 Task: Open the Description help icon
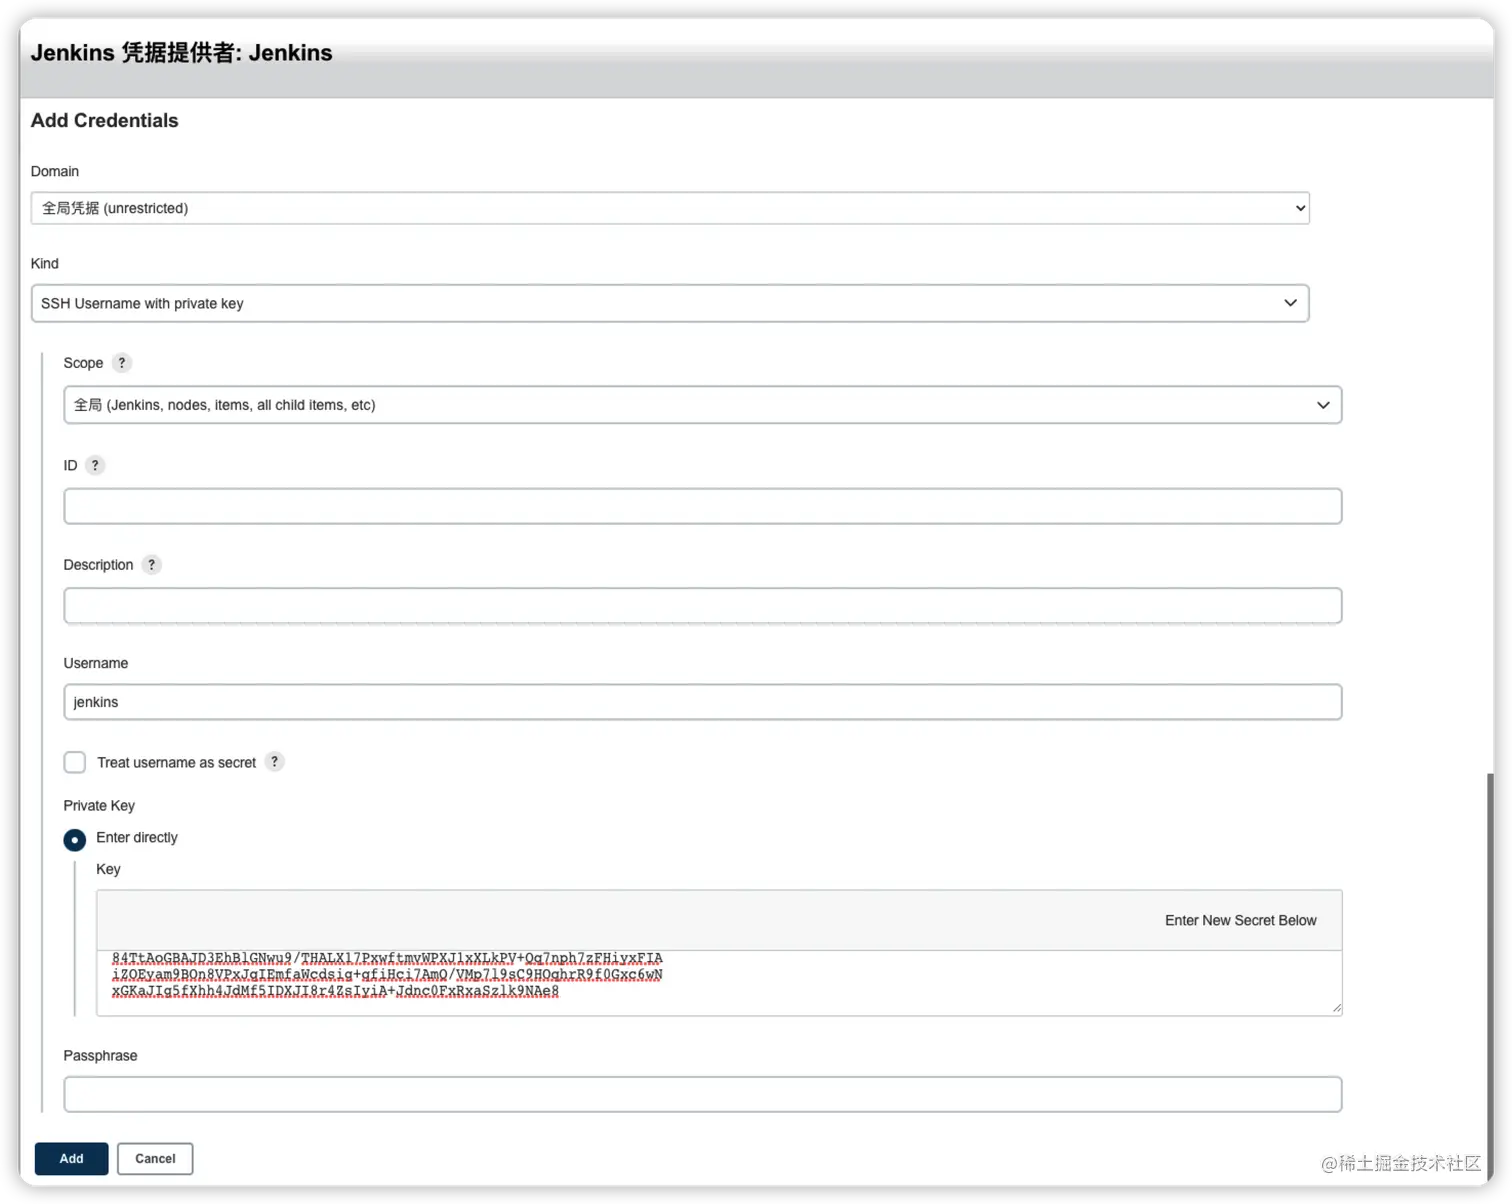151,565
